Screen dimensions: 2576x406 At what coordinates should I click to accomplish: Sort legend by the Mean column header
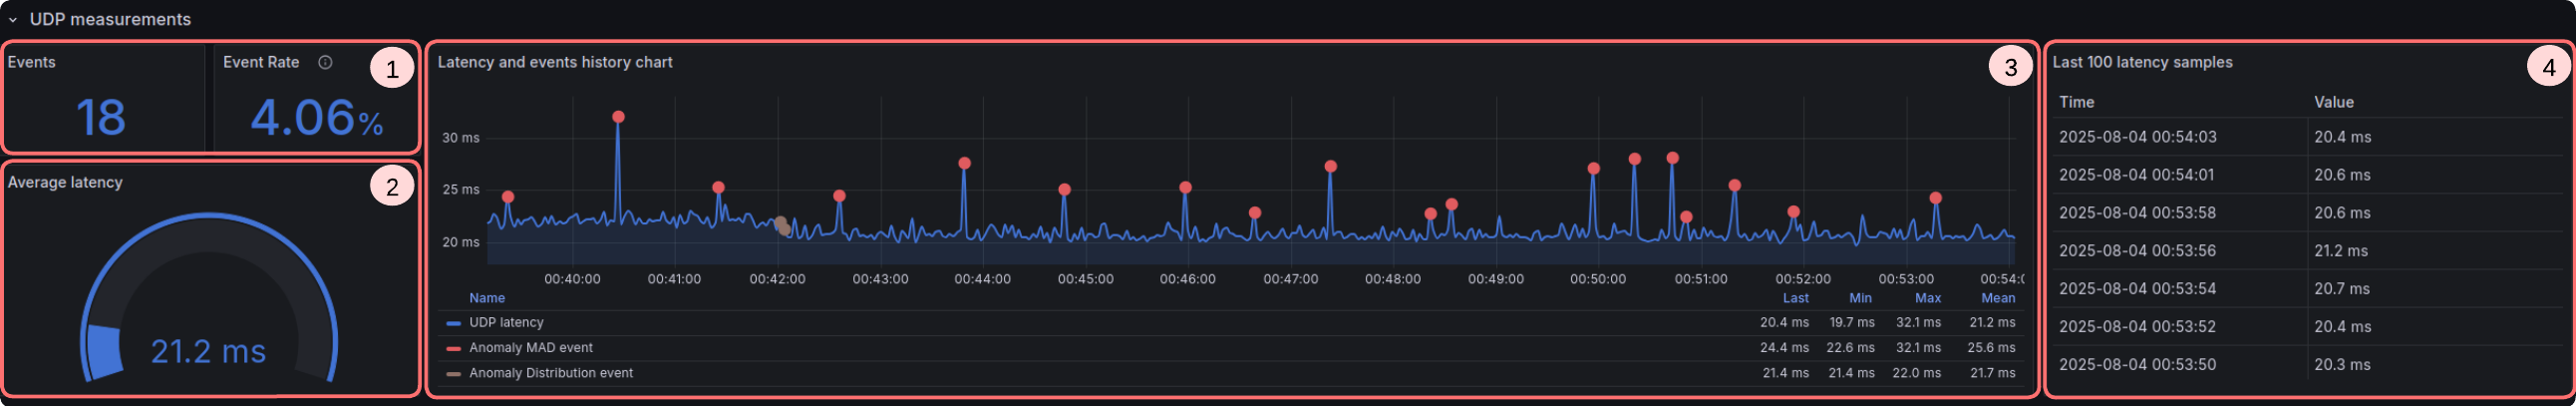tap(1998, 298)
